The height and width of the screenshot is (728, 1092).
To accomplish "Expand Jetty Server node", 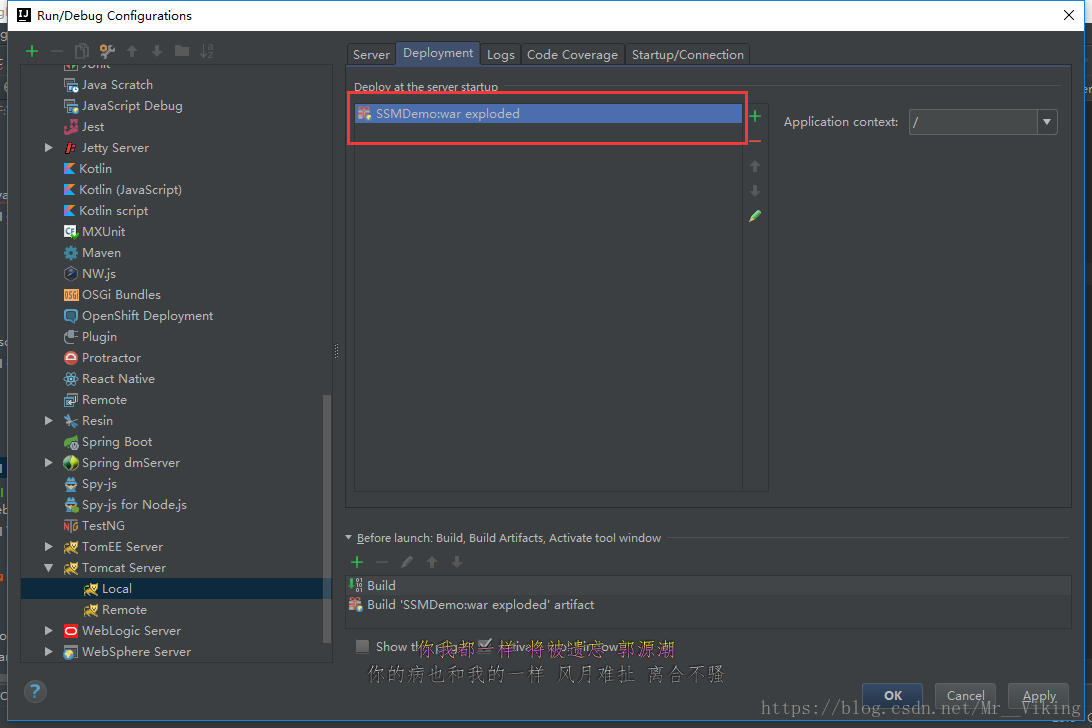I will (x=48, y=148).
